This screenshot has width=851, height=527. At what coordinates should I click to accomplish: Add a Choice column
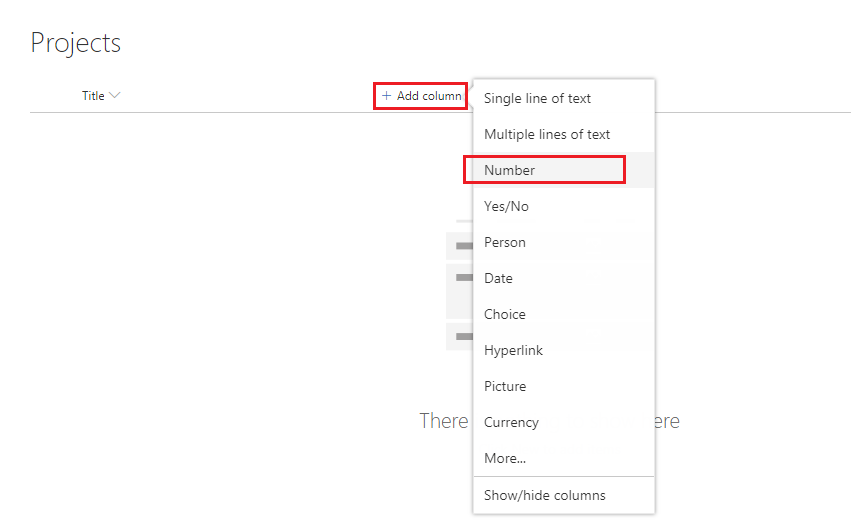point(504,314)
